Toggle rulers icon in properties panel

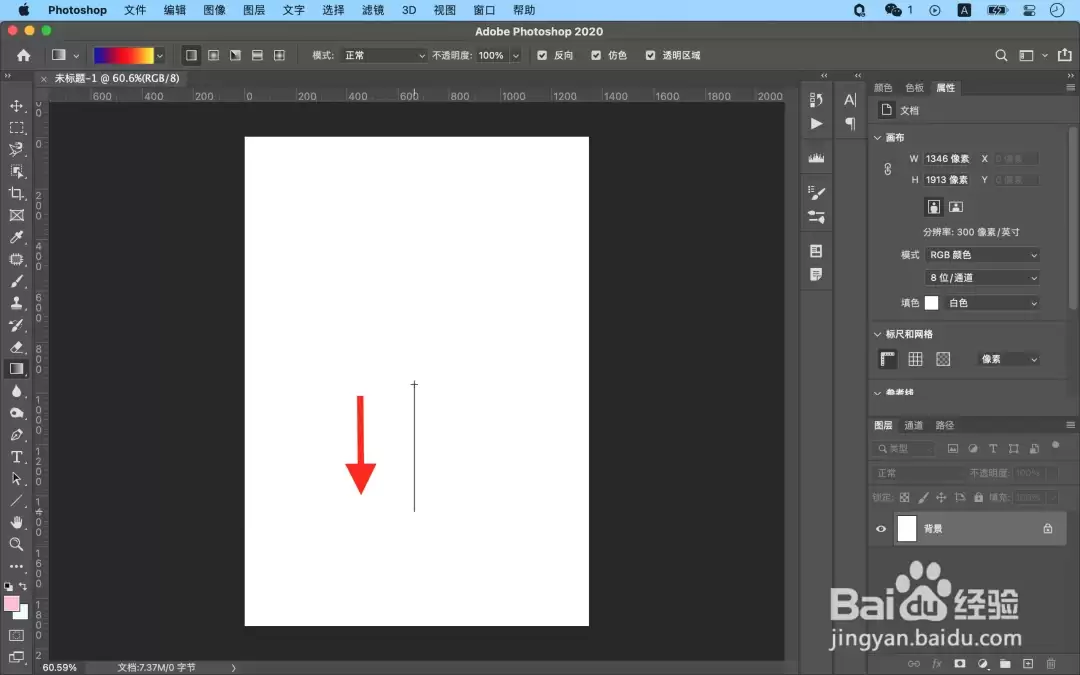pos(888,359)
